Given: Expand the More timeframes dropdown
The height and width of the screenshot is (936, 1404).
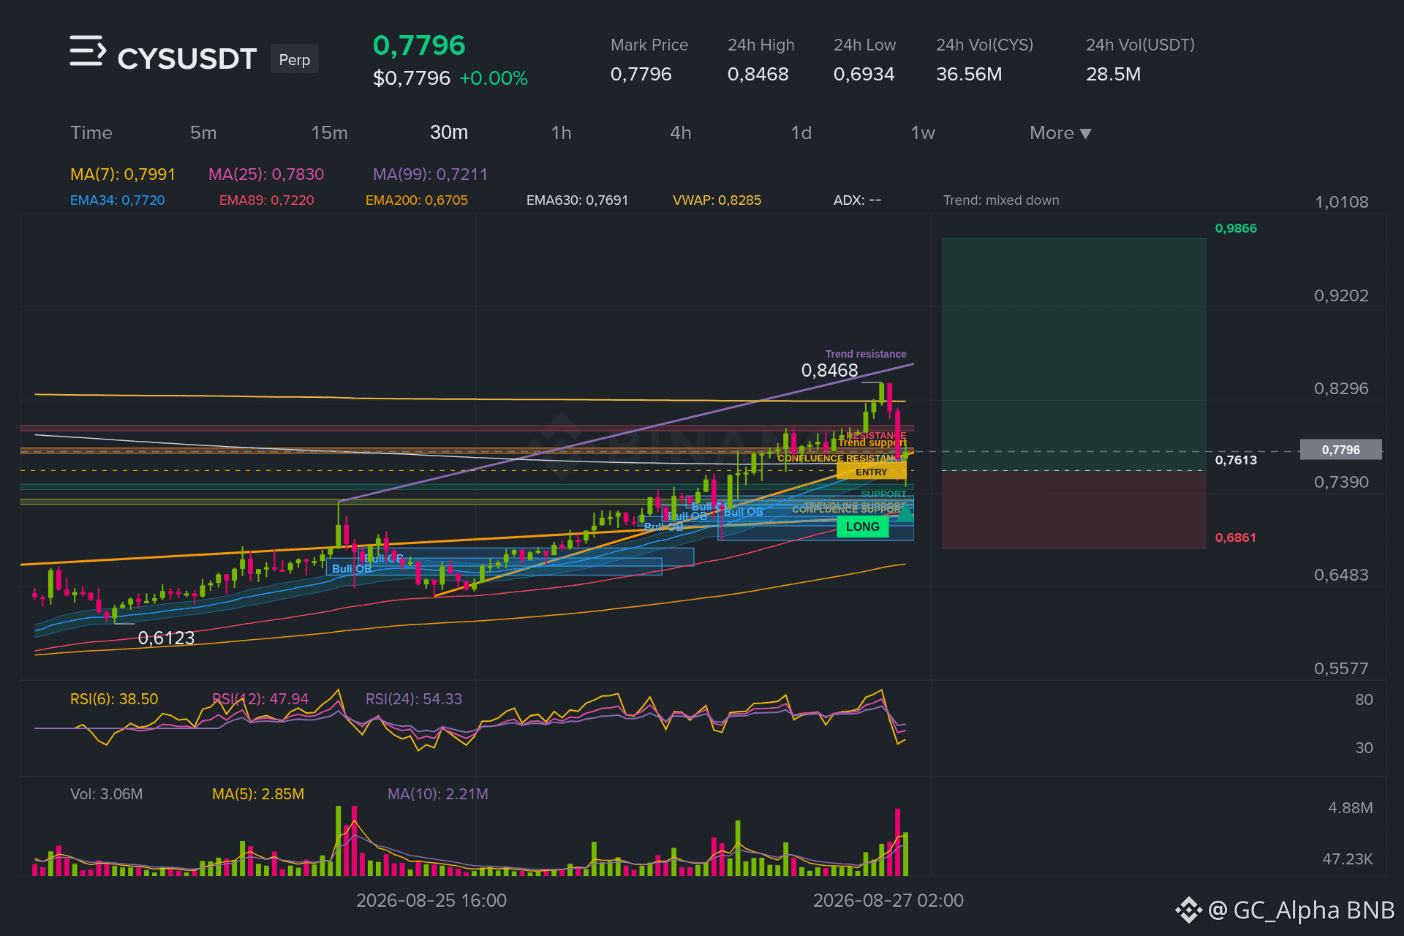Looking at the screenshot, I should [x=1060, y=133].
